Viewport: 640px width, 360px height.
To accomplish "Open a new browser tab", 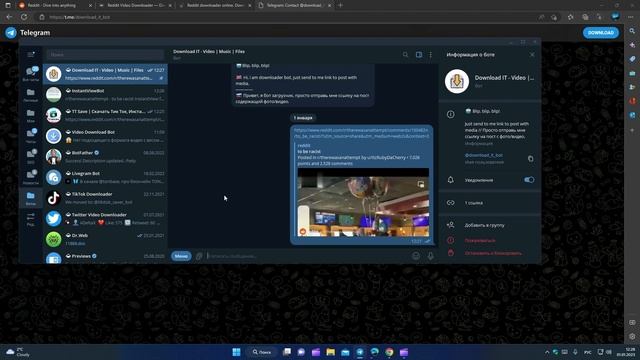I will tap(340, 5).
